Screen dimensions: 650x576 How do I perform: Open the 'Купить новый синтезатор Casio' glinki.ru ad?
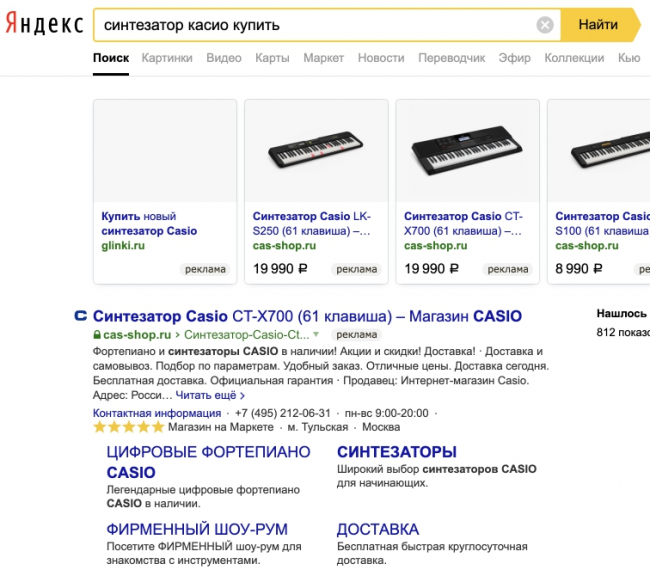149,223
